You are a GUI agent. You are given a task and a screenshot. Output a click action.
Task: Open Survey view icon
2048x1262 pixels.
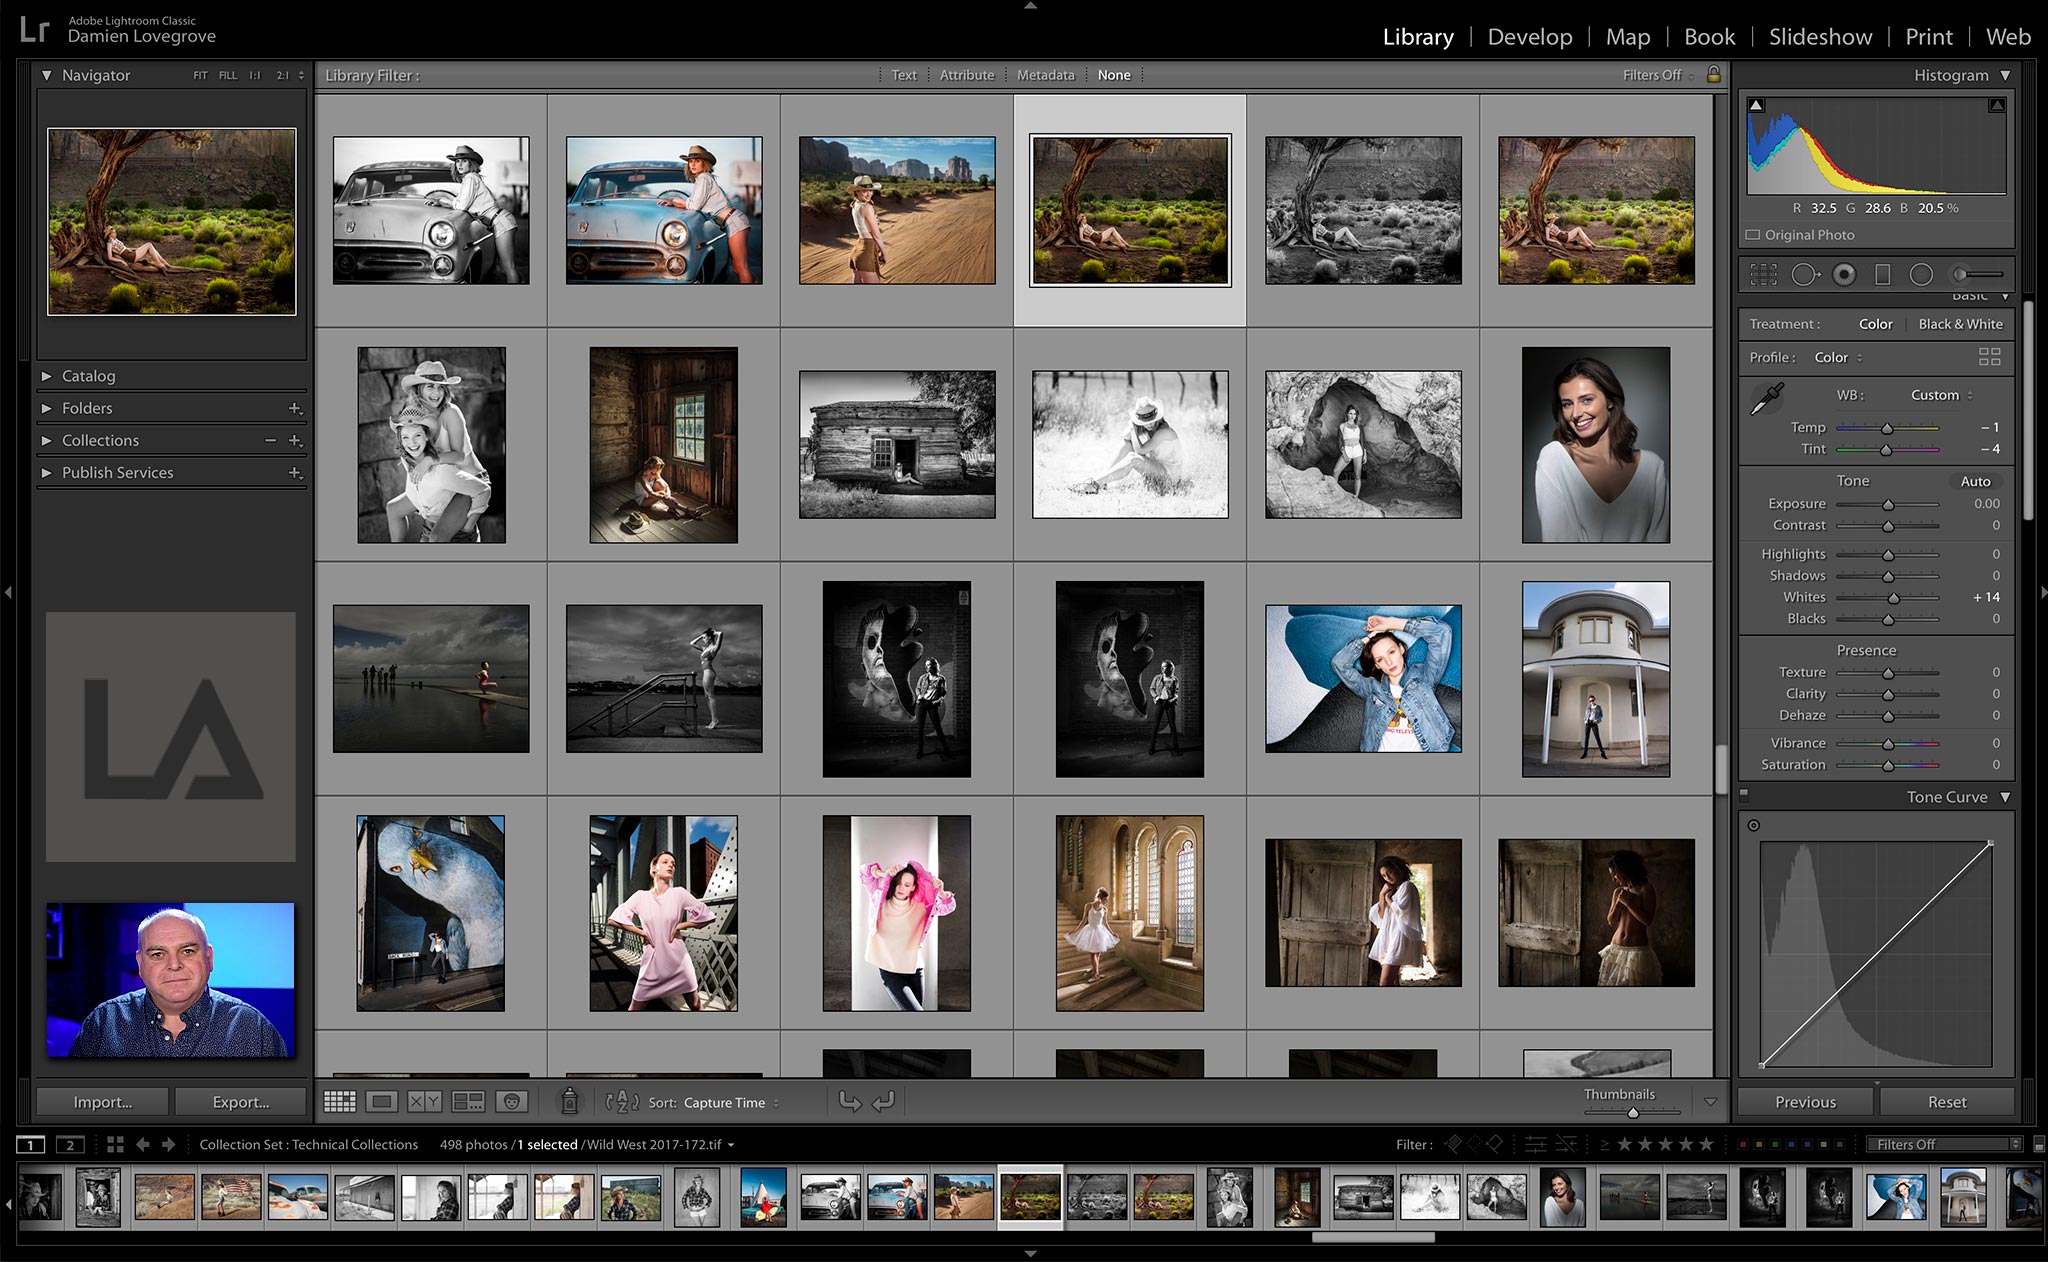pos(468,1102)
